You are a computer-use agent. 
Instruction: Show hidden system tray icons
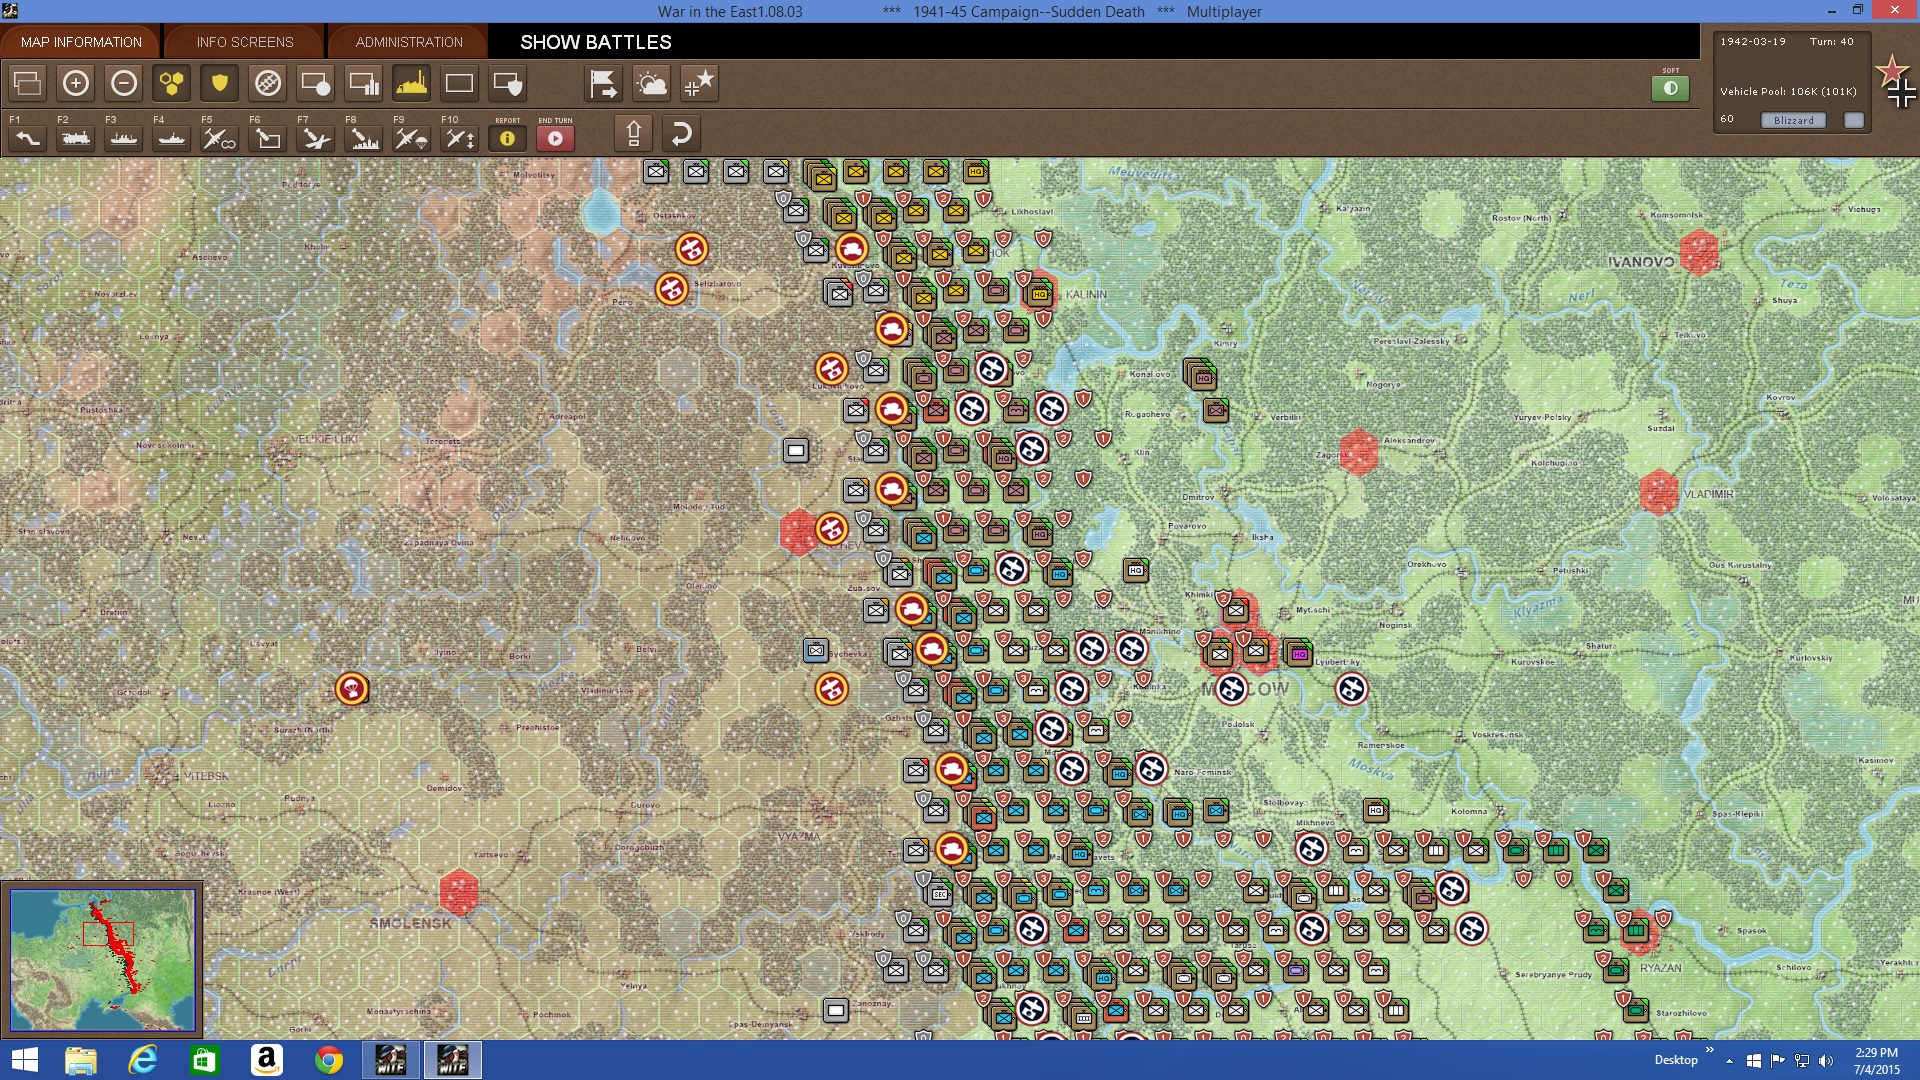[1729, 1061]
